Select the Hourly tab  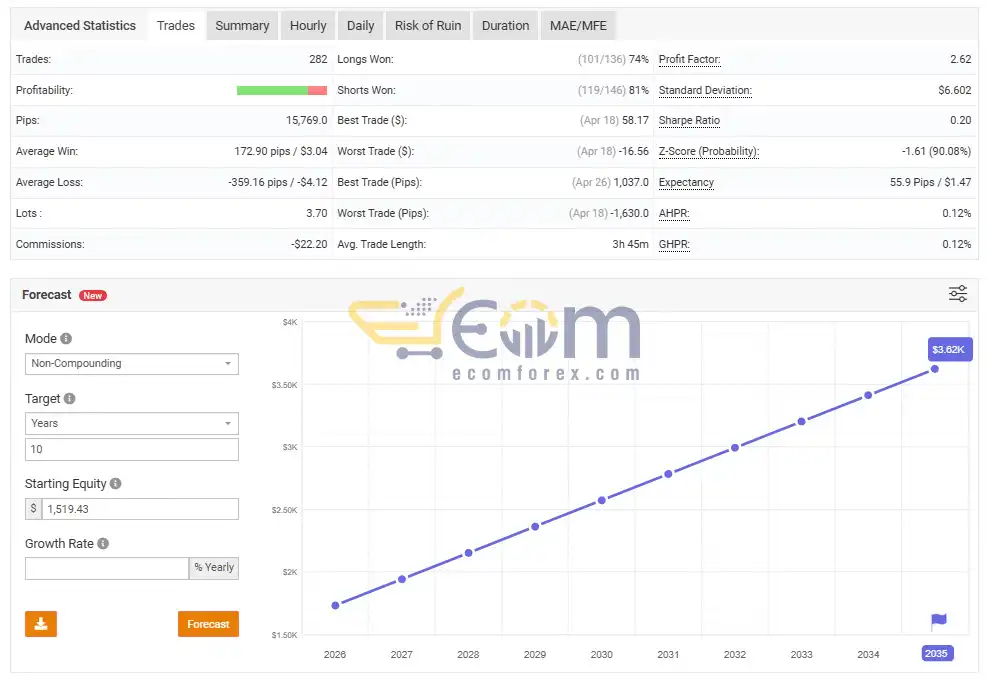tap(308, 26)
